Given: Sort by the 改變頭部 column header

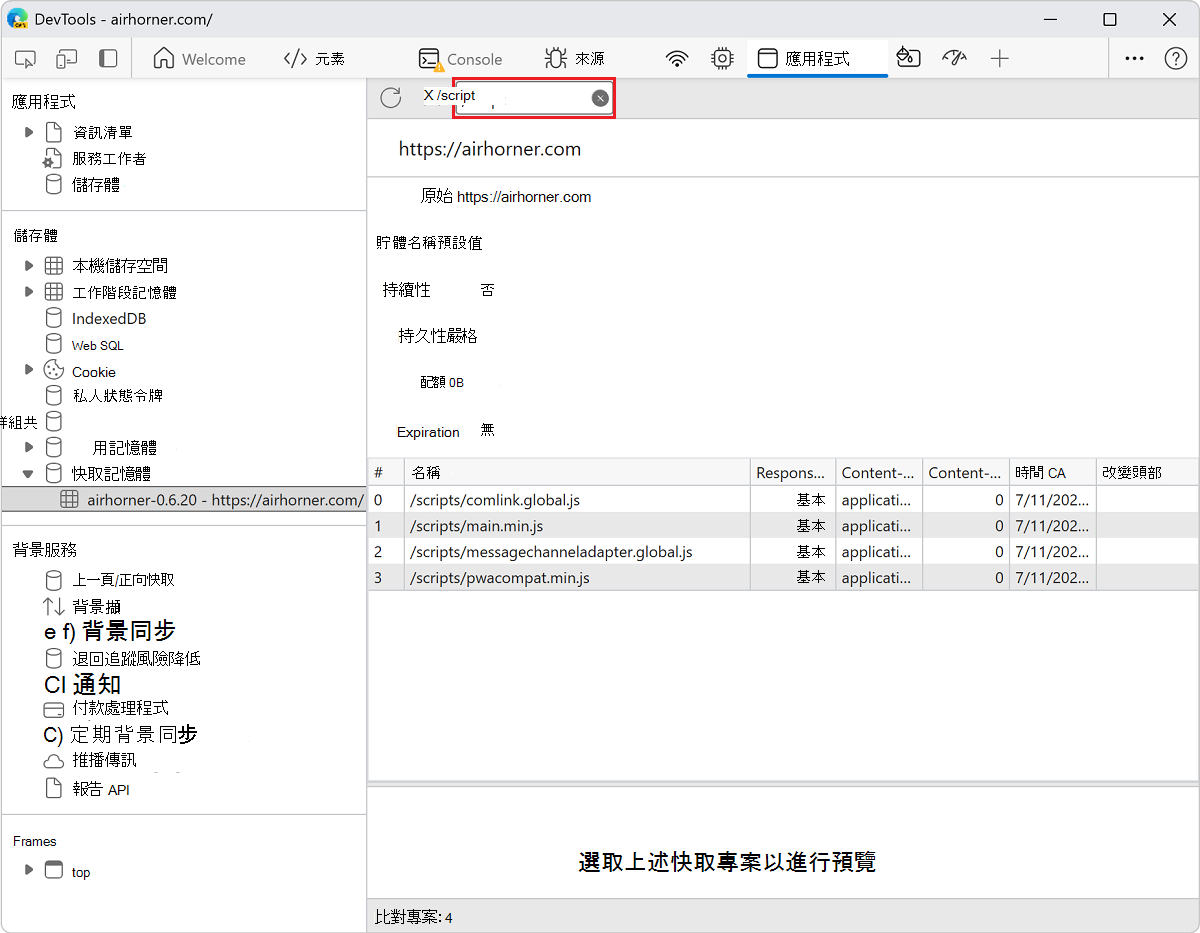Looking at the screenshot, I should [x=1147, y=473].
